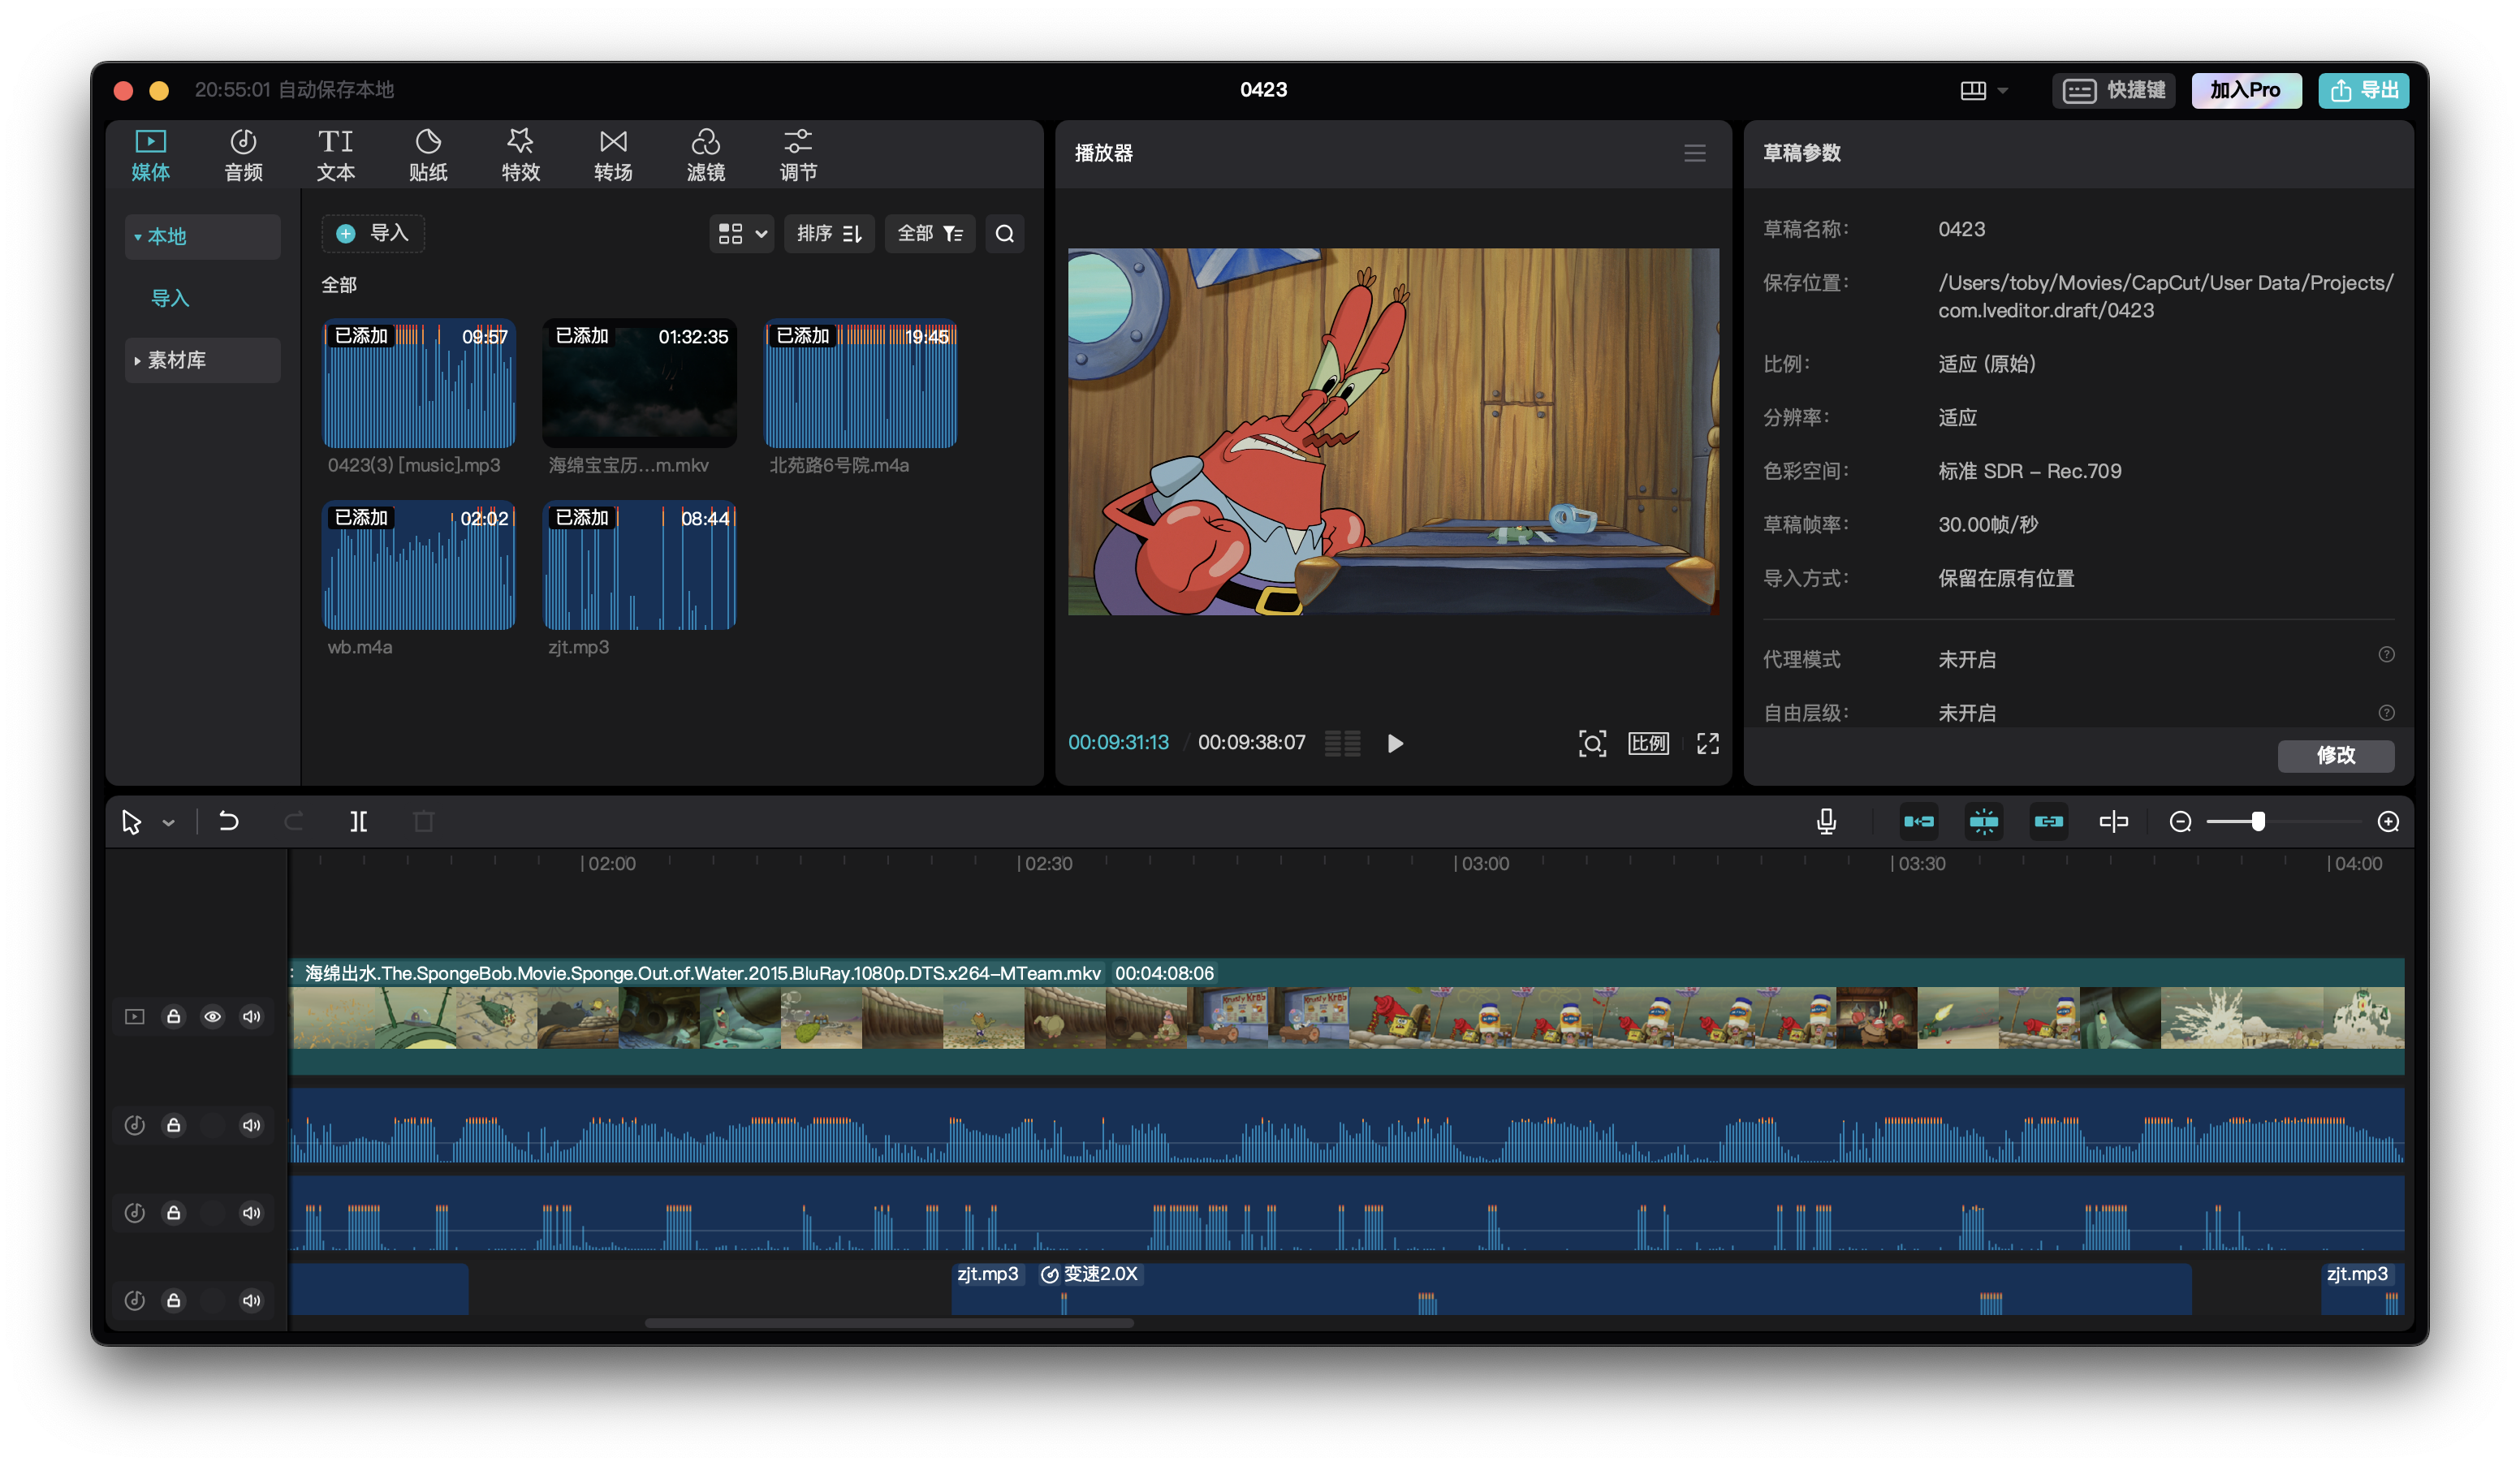The height and width of the screenshot is (1466, 2520).
Task: Show help for 自由层级 free layer
Action: [x=2387, y=712]
